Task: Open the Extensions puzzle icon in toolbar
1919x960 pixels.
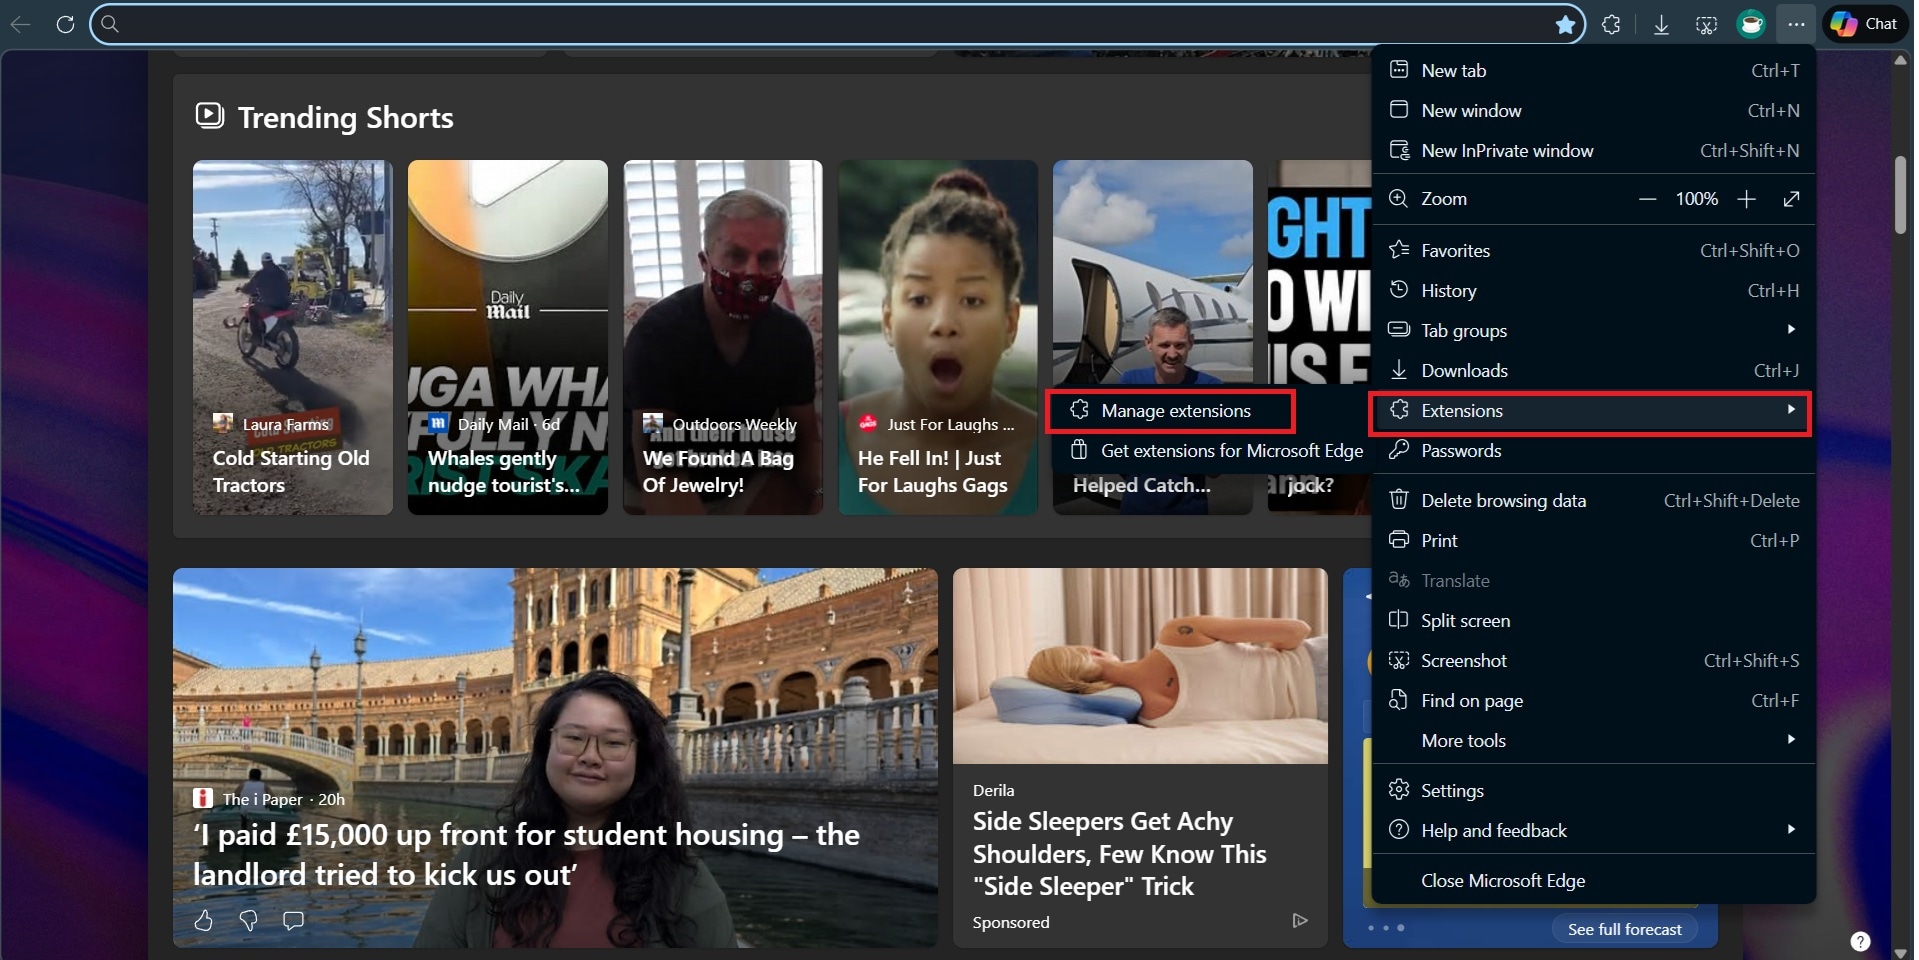Action: [x=1611, y=24]
